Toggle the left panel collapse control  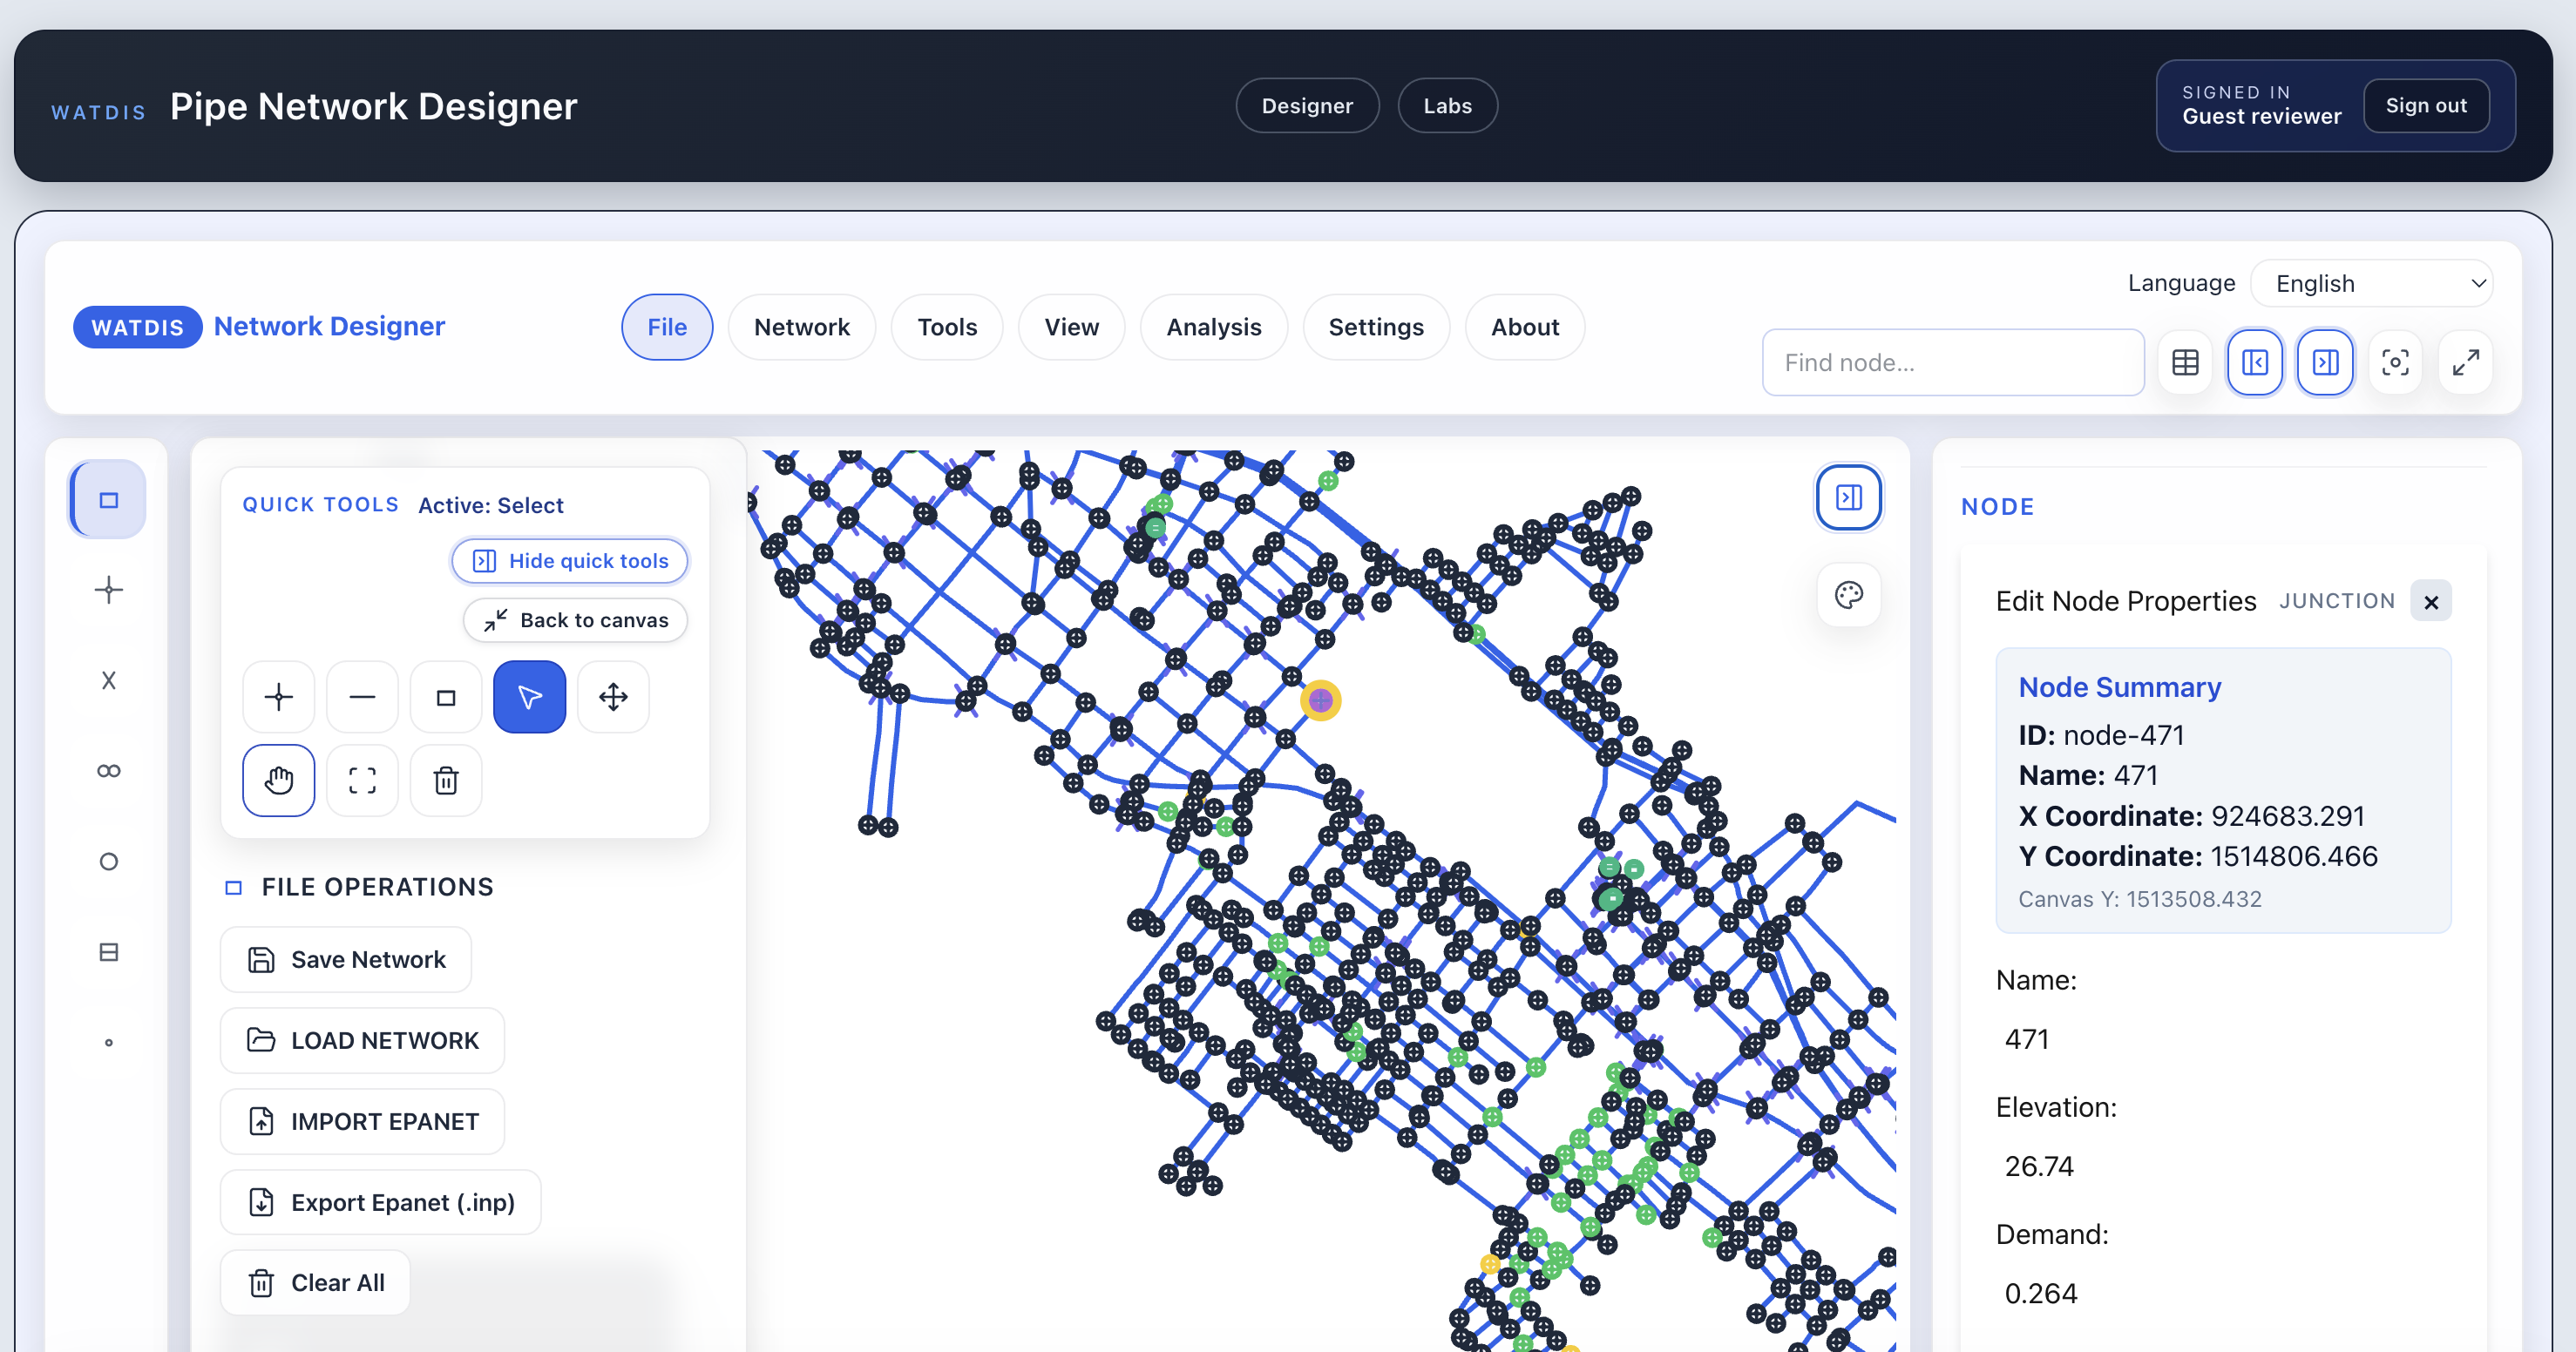2255,362
